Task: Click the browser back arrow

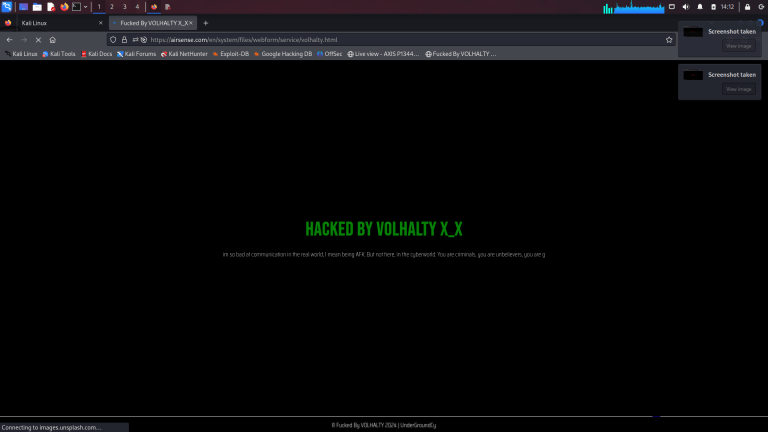Action: 9,40
